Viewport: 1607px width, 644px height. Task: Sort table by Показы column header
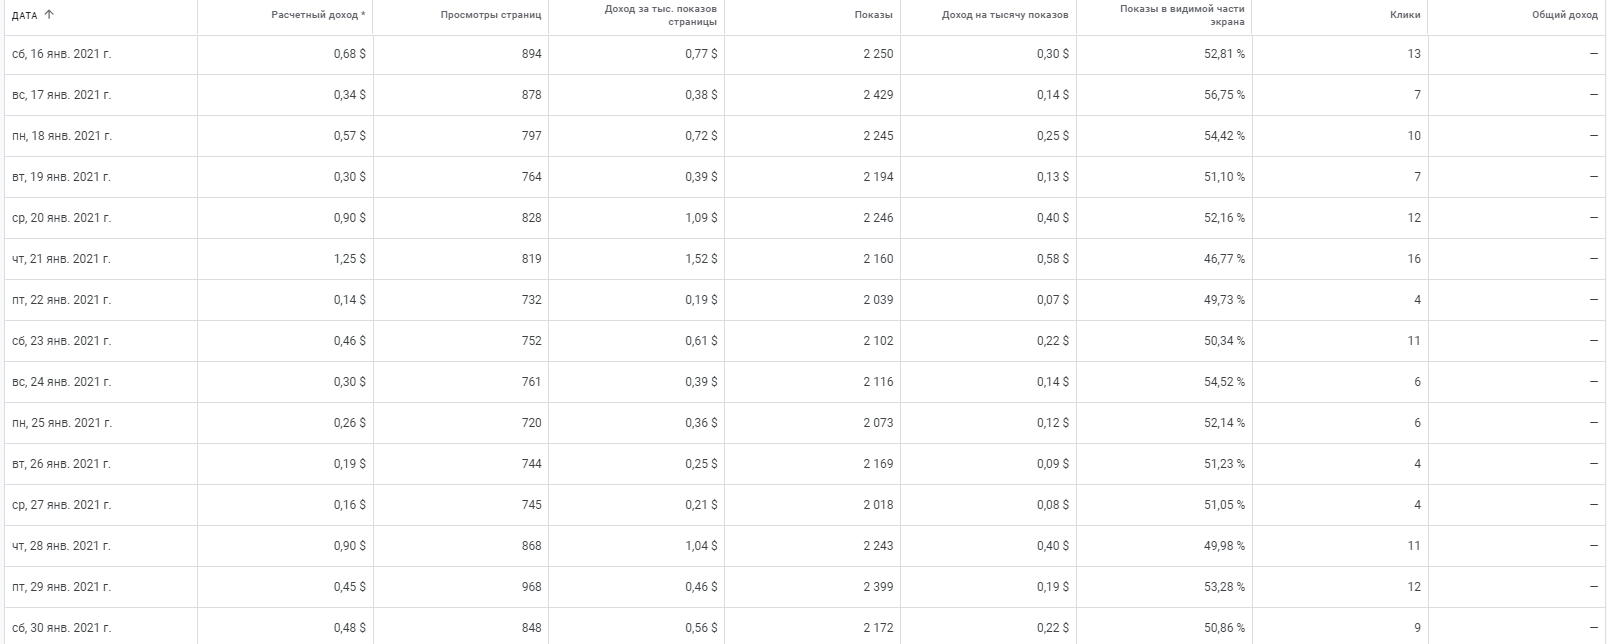(x=874, y=15)
